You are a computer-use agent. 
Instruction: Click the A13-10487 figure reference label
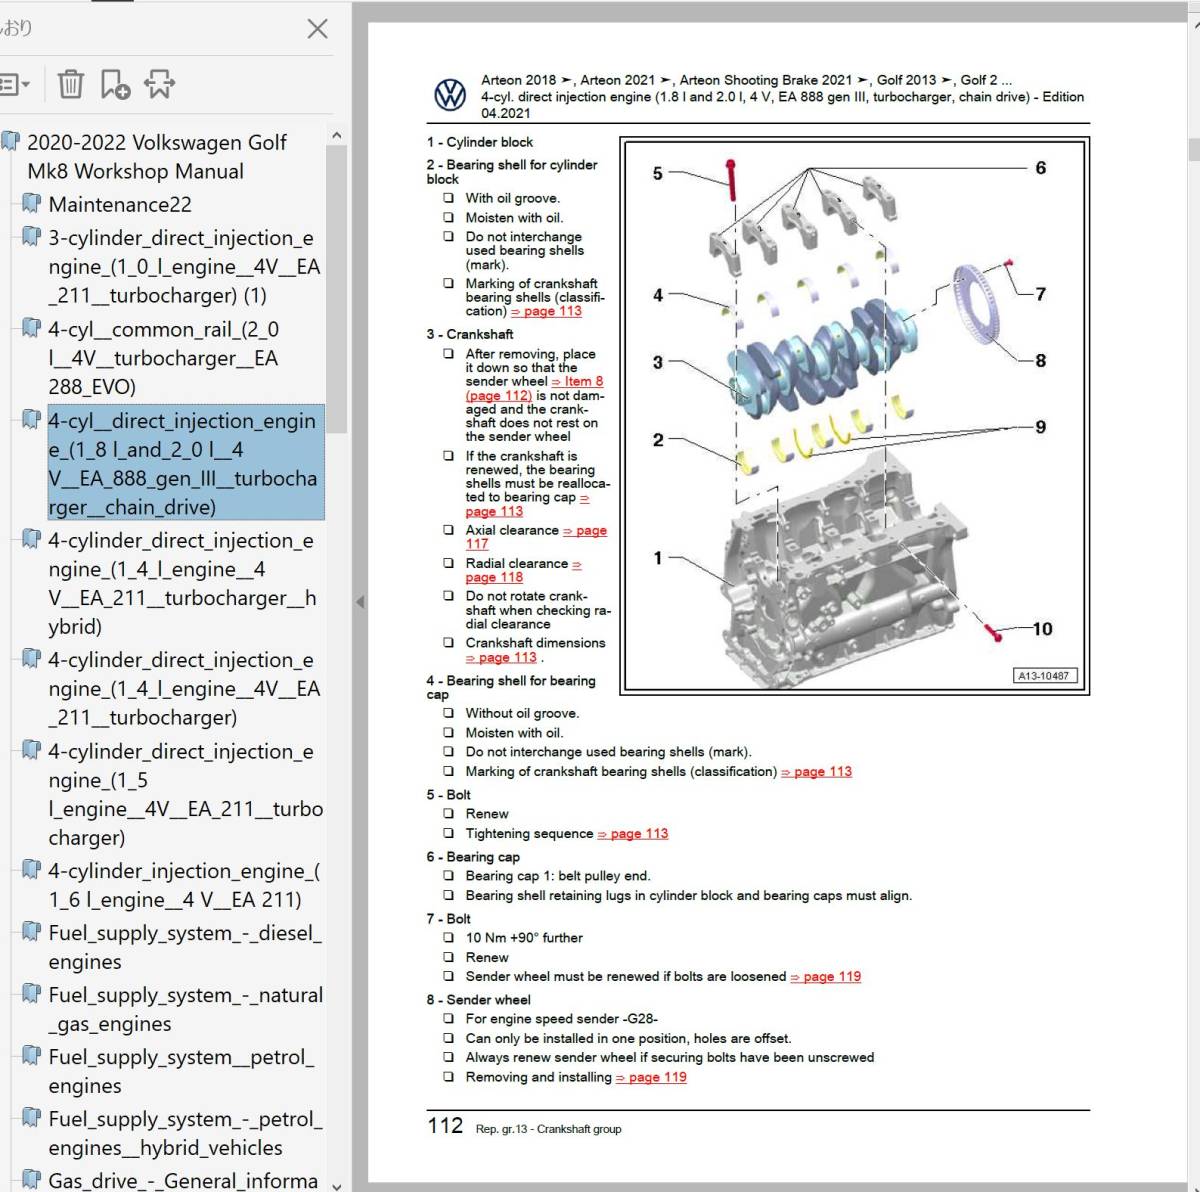tap(1043, 676)
